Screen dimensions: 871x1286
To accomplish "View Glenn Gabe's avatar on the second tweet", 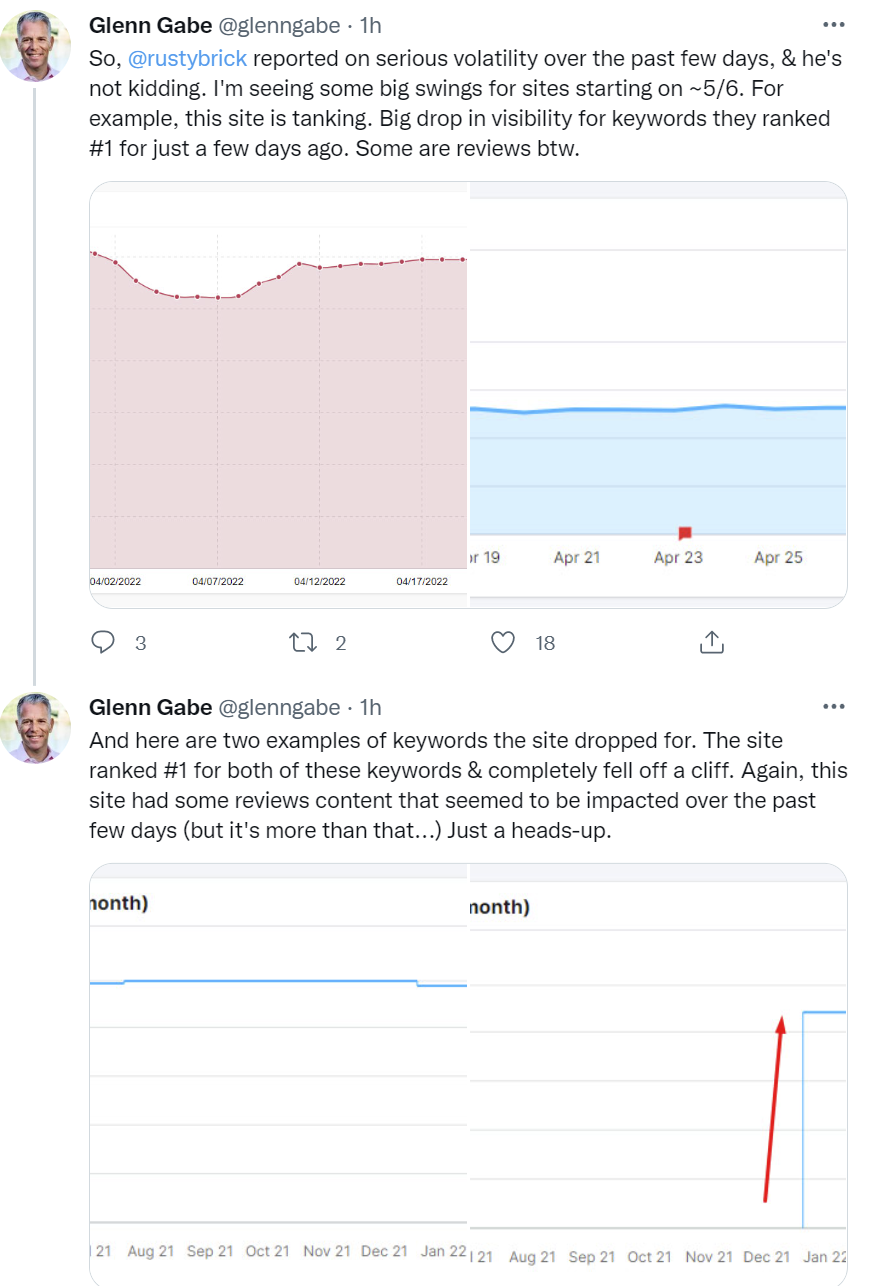I will (x=36, y=727).
